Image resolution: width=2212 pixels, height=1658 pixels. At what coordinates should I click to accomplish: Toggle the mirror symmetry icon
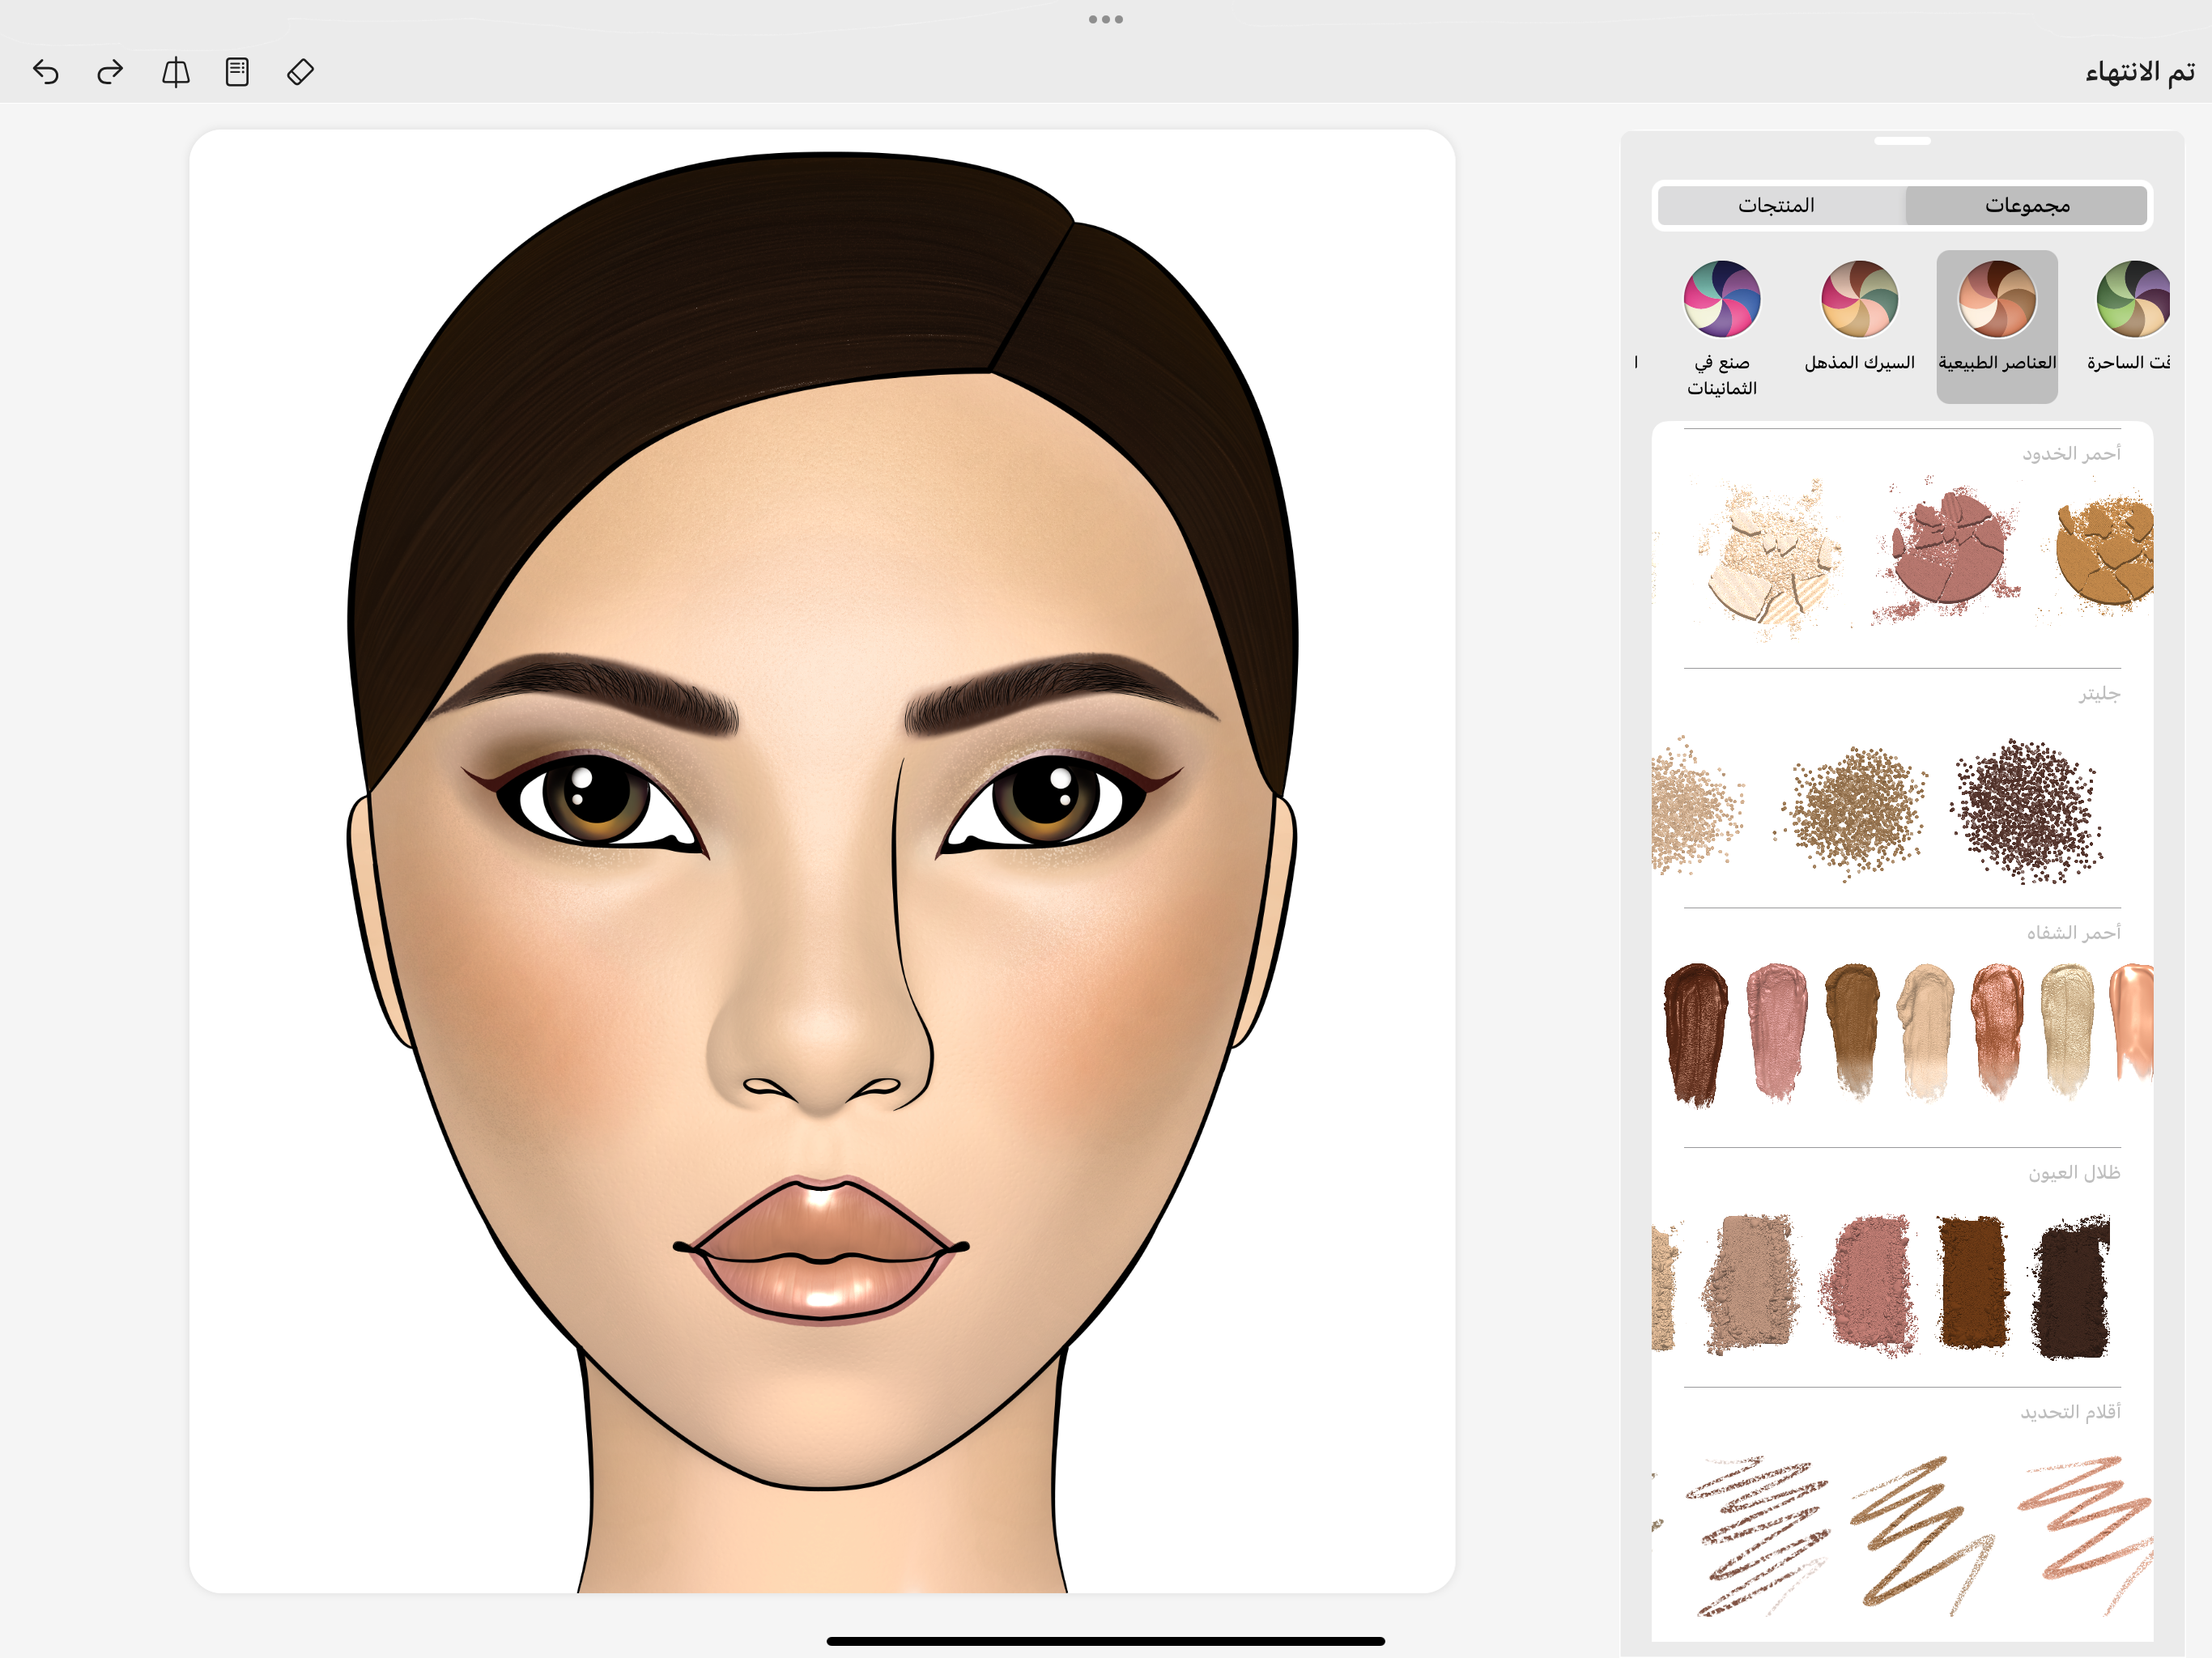175,72
